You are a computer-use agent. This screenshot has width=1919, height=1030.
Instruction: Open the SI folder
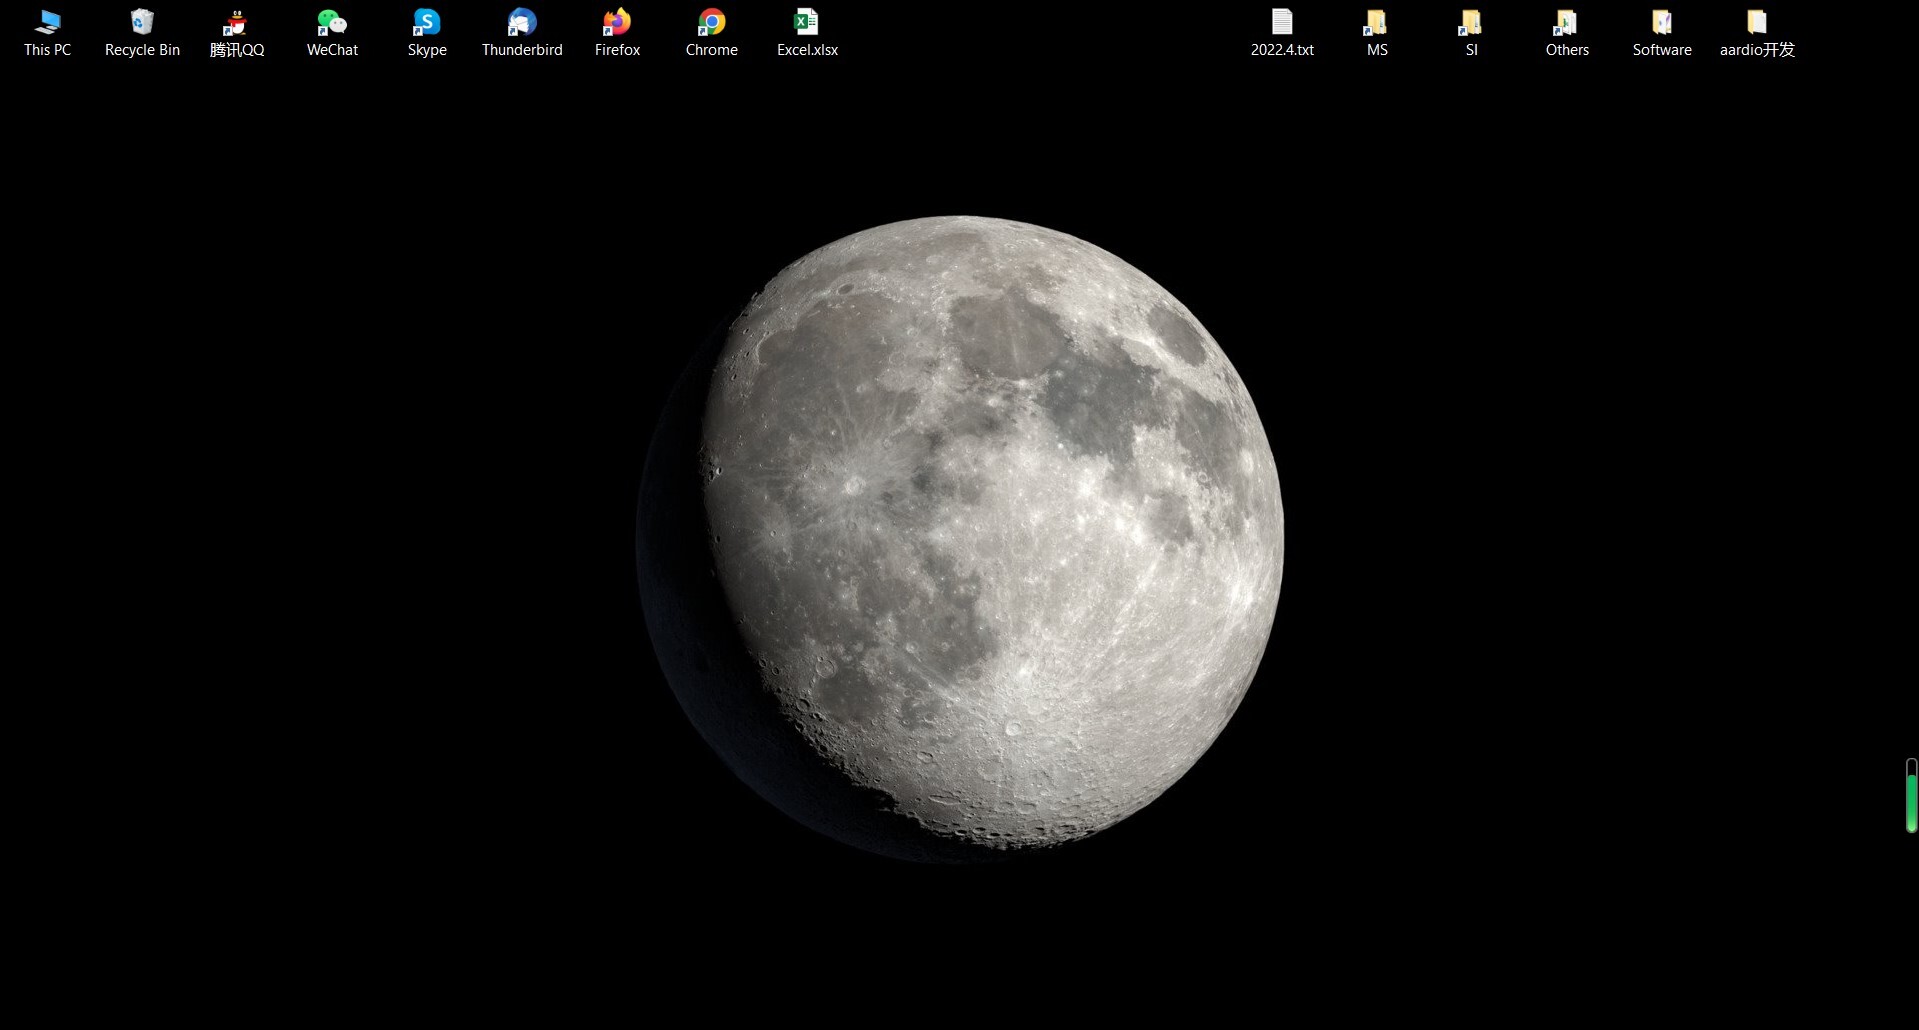point(1470,22)
